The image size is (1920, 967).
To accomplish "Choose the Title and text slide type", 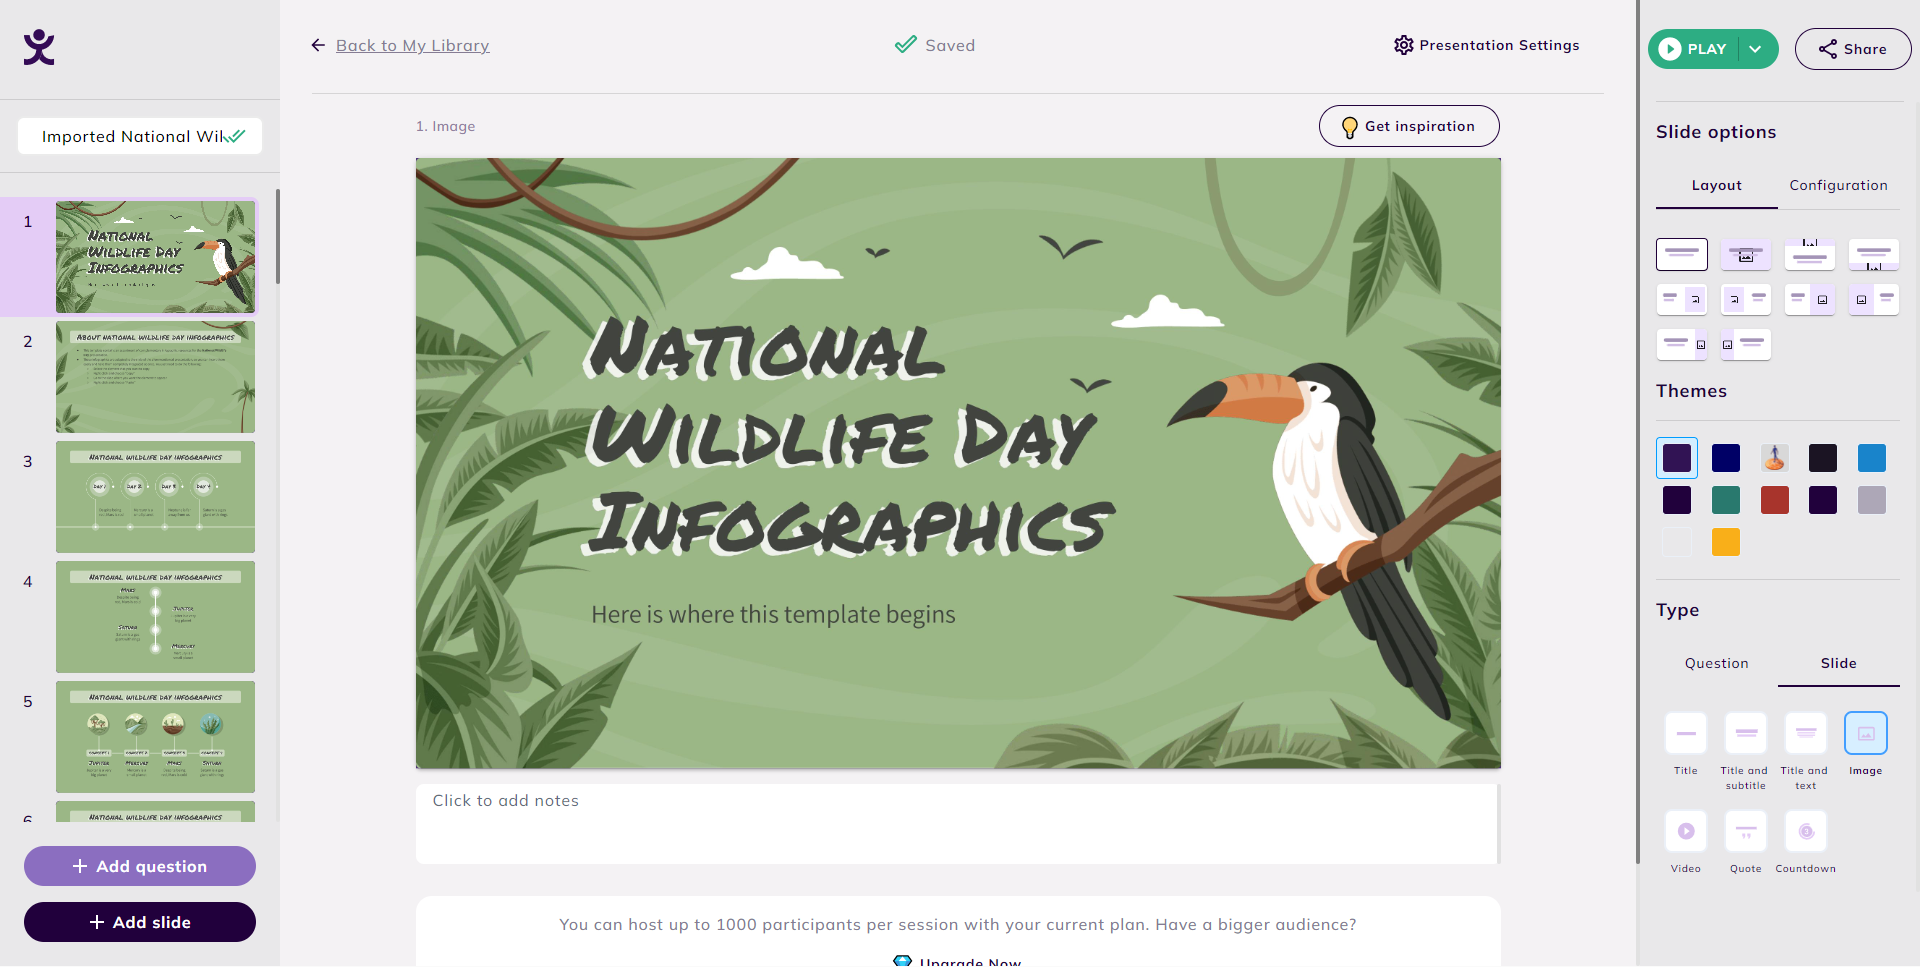I will 1806,733.
